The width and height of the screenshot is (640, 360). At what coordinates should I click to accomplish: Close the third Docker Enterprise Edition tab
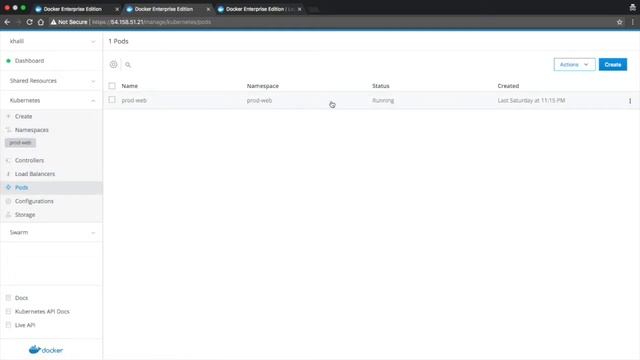pos(299,9)
